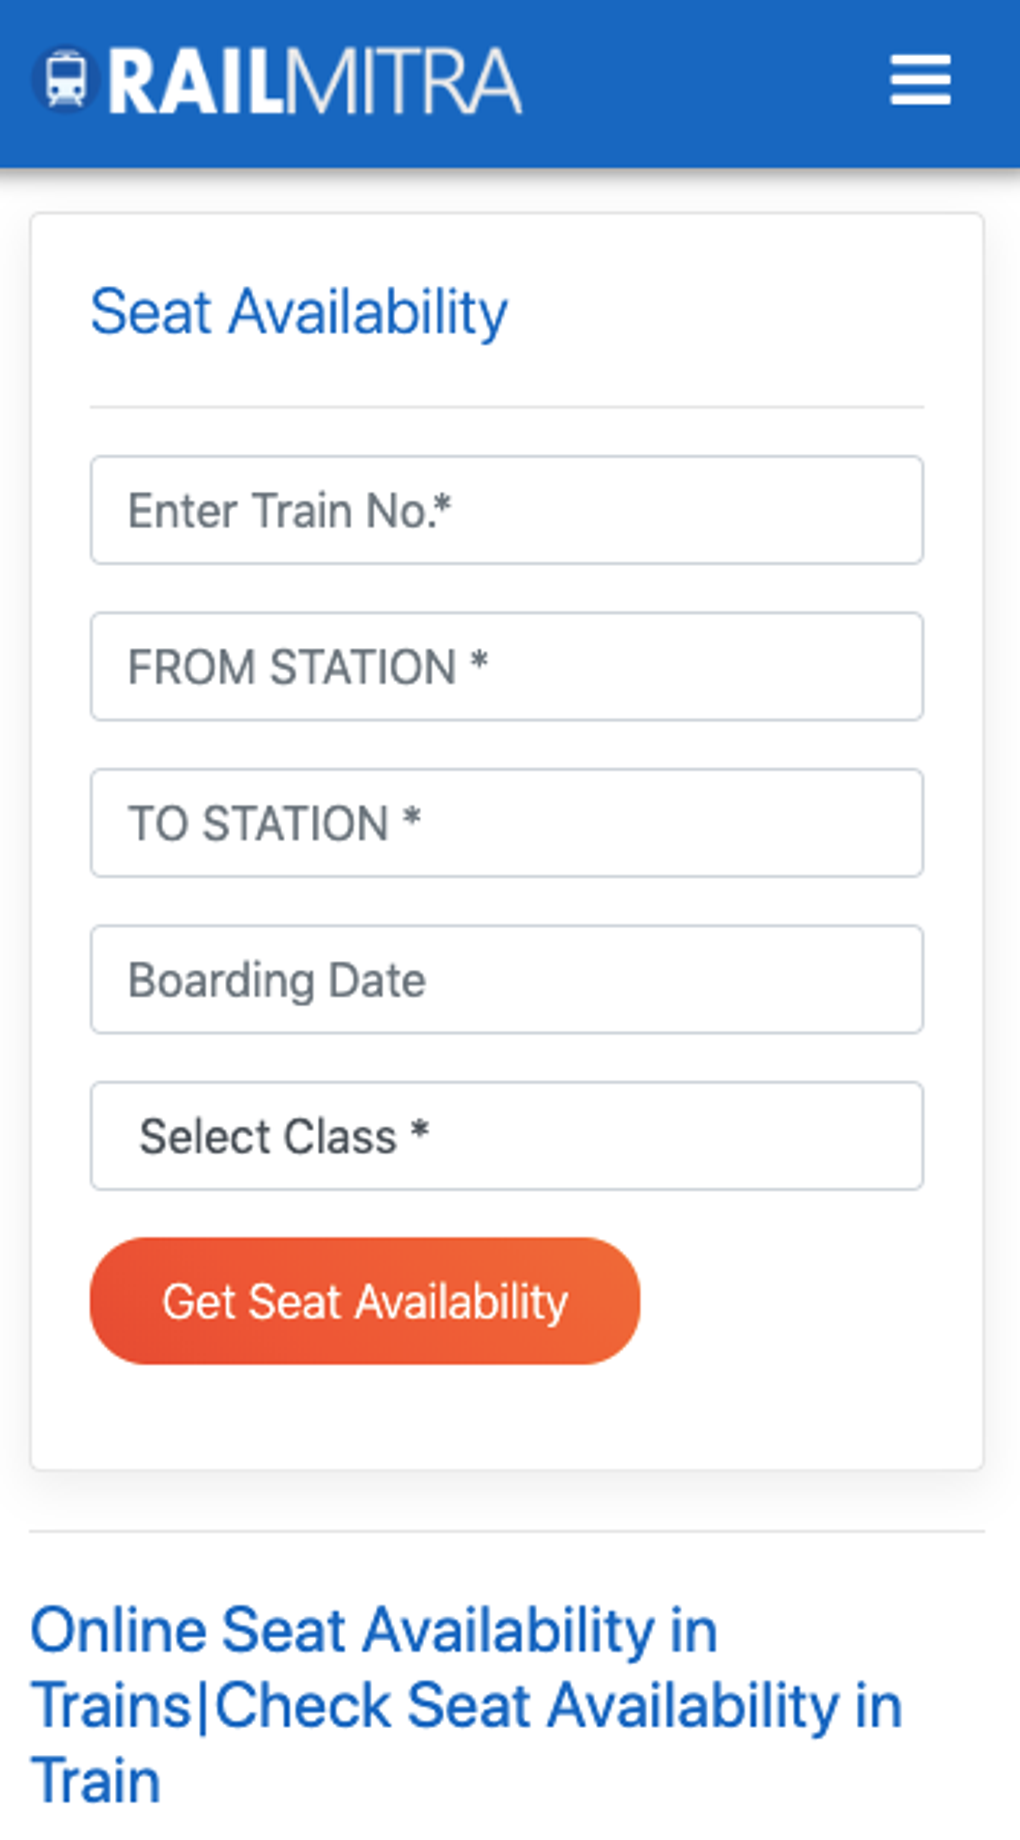
Task: Click the FROM STATION input box
Action: pyautogui.click(x=506, y=667)
